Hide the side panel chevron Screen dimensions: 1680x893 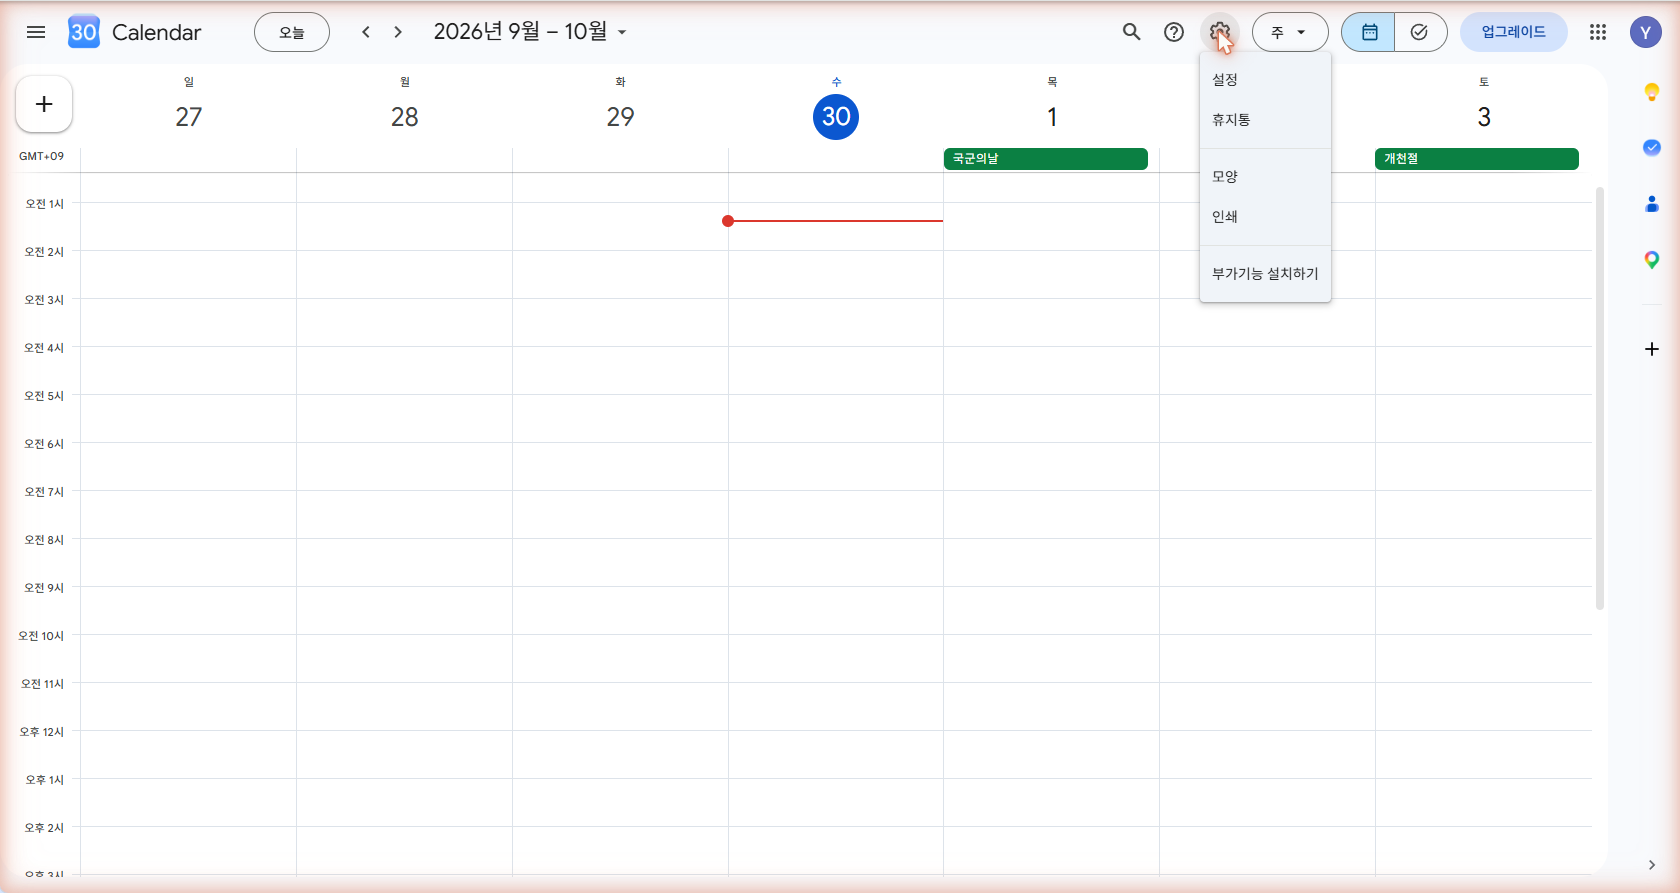(1652, 865)
